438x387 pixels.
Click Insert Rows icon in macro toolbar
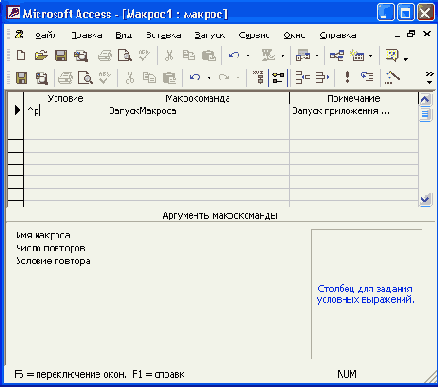coord(303,78)
